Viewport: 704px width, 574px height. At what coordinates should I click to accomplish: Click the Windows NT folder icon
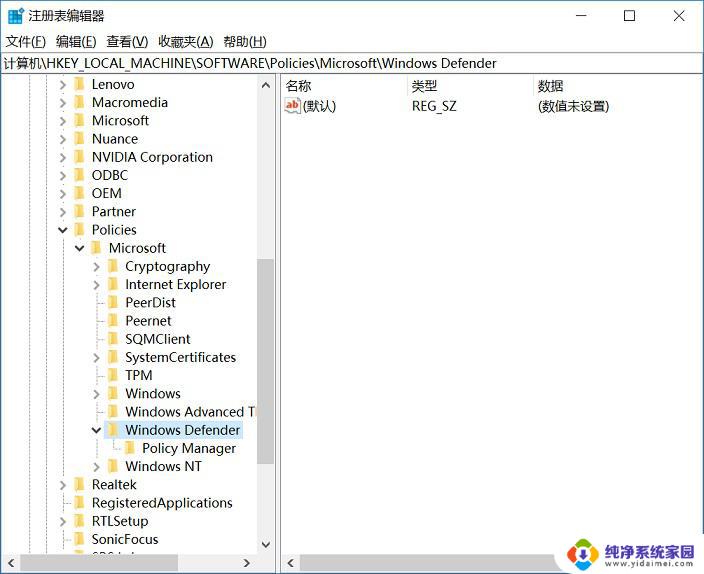pos(113,466)
